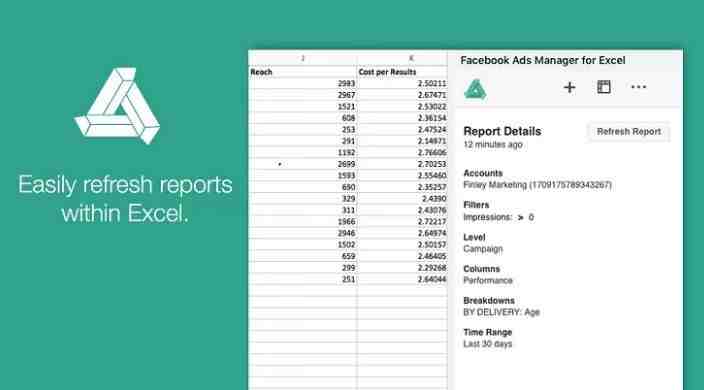
Task: Select the Cost per Results header cell
Action: pyautogui.click(x=402, y=72)
